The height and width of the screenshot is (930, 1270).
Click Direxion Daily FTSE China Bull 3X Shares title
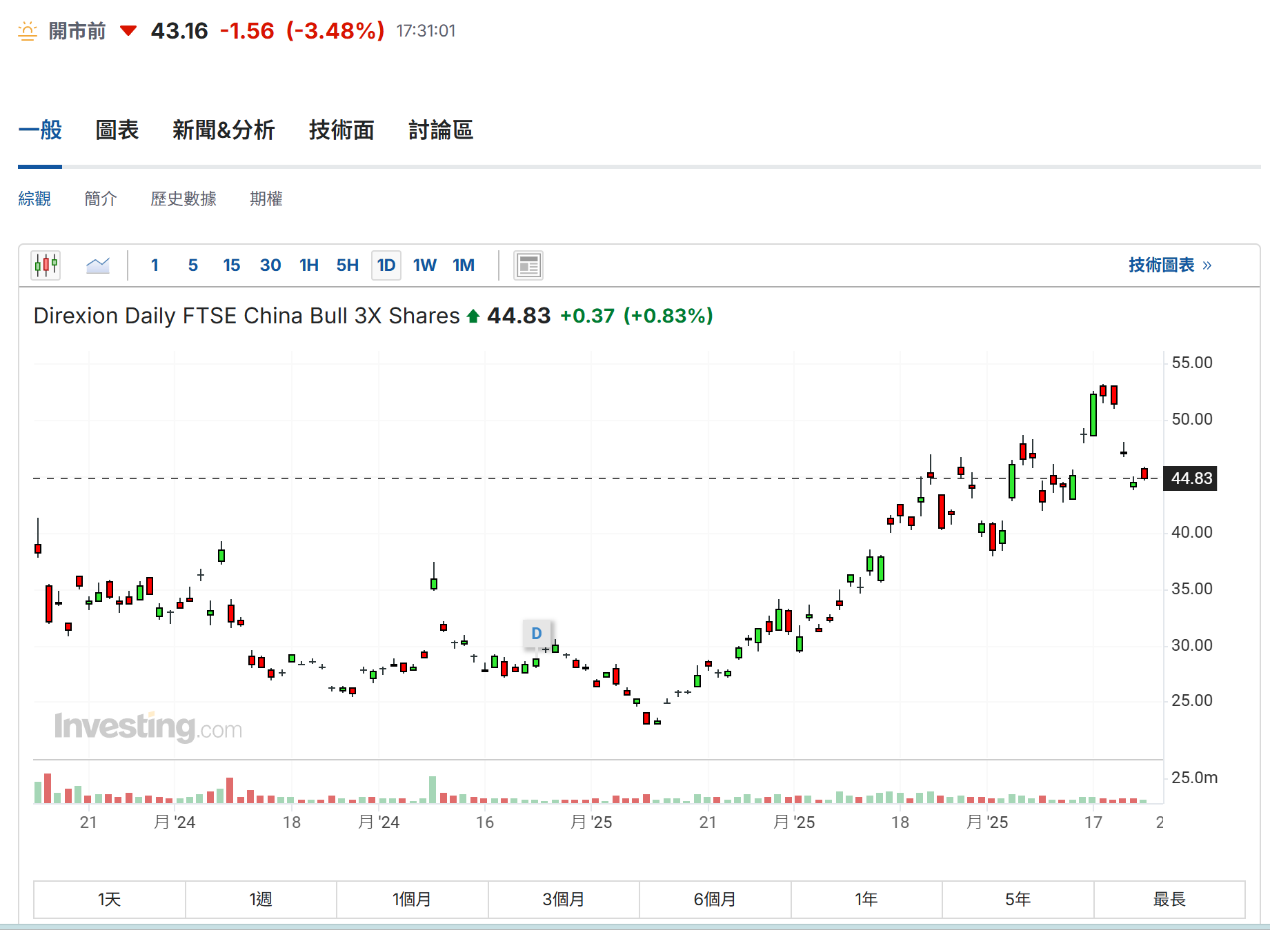click(x=247, y=316)
